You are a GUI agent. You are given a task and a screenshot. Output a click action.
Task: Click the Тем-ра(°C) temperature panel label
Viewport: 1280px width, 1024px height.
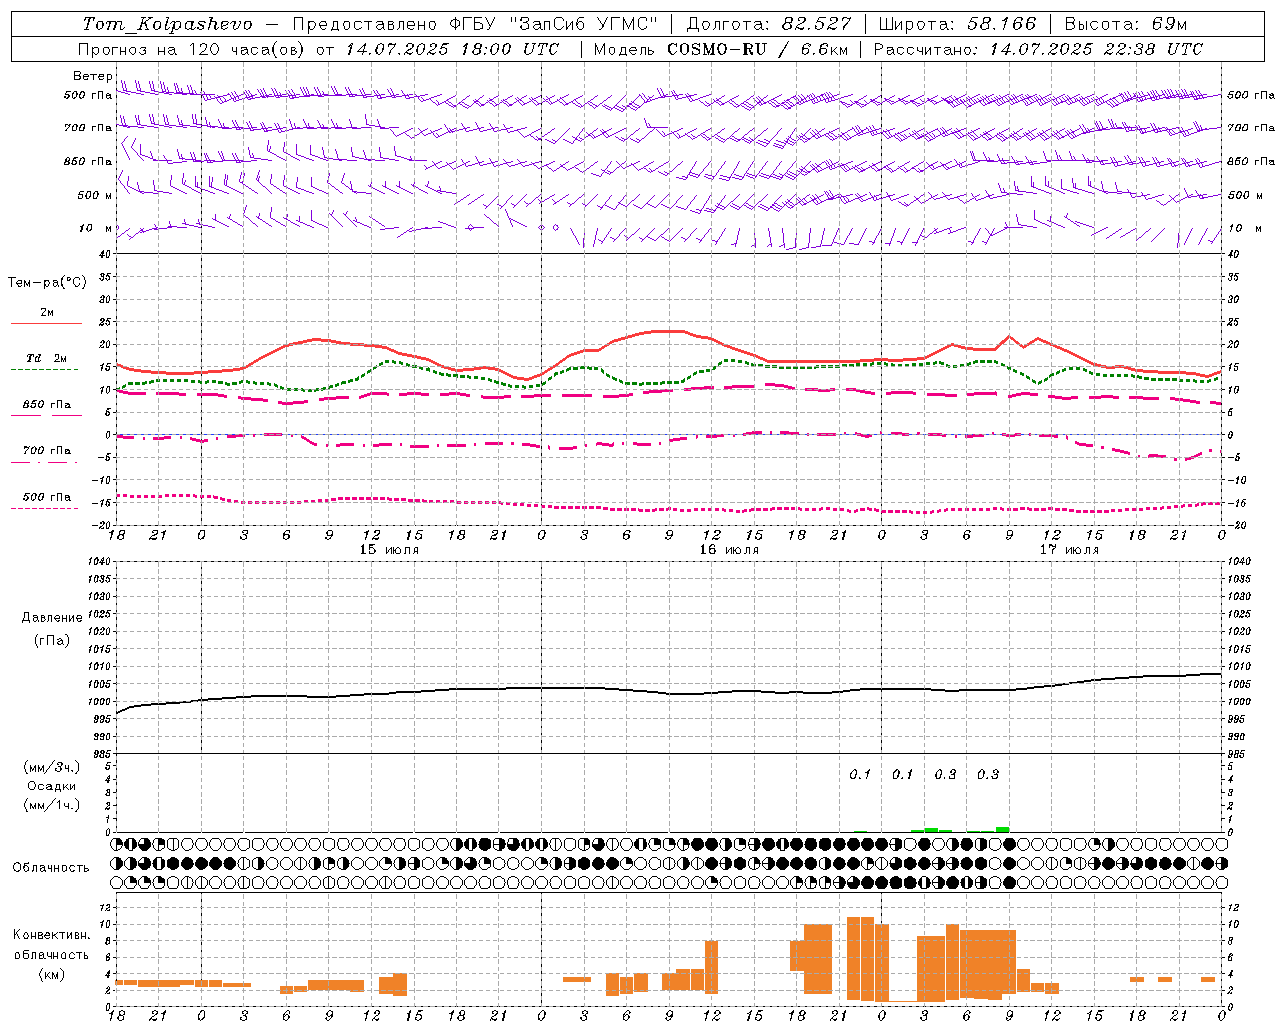[x=47, y=283]
